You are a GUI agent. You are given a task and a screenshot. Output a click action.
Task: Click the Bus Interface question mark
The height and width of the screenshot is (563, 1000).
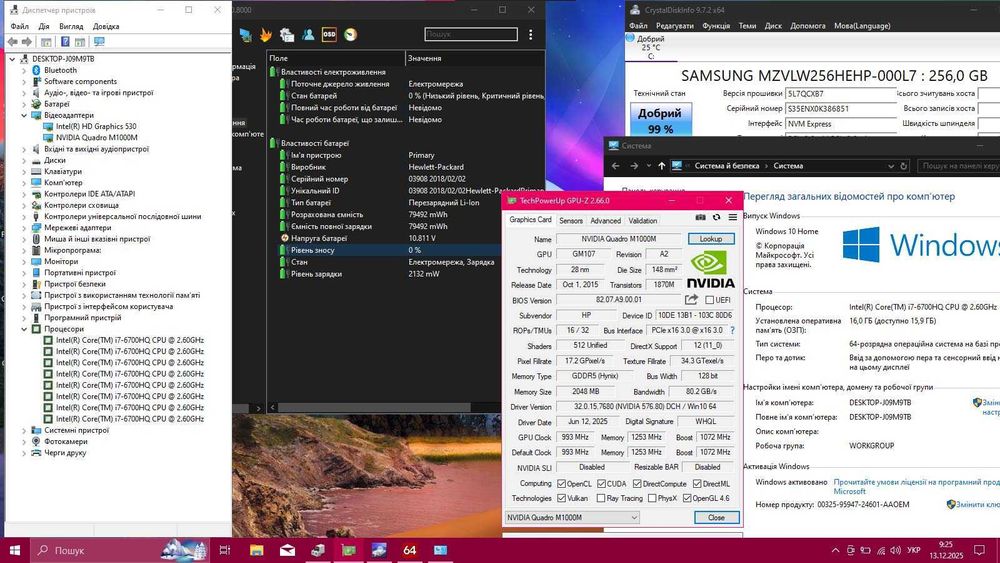click(730, 330)
